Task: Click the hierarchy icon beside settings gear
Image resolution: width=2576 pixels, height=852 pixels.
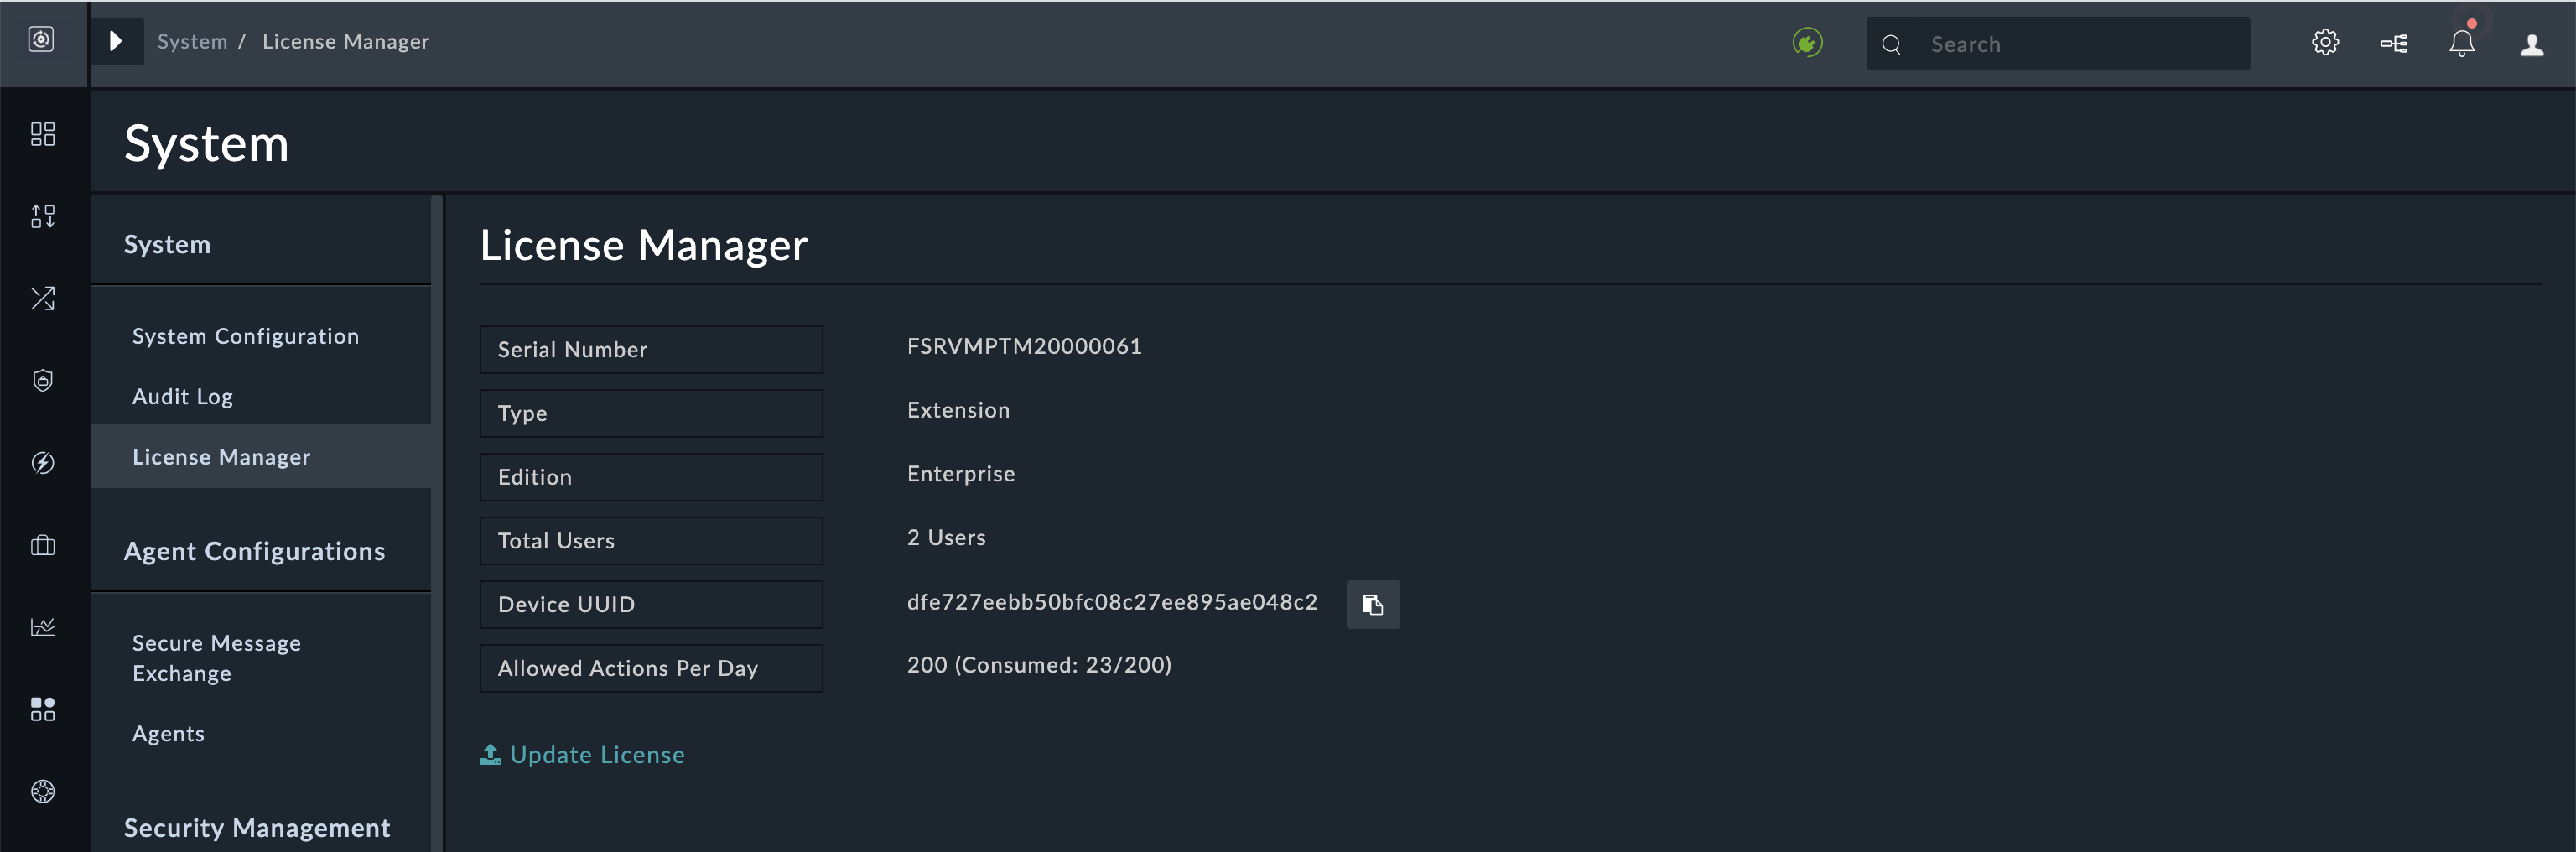Action: click(x=2394, y=42)
